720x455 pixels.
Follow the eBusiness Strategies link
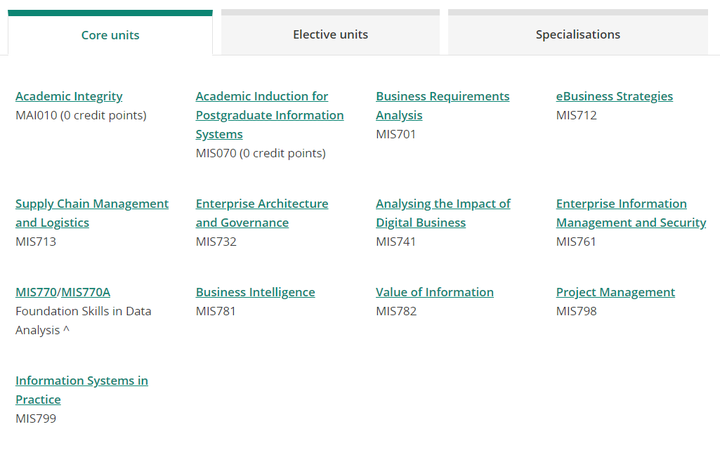click(x=614, y=96)
